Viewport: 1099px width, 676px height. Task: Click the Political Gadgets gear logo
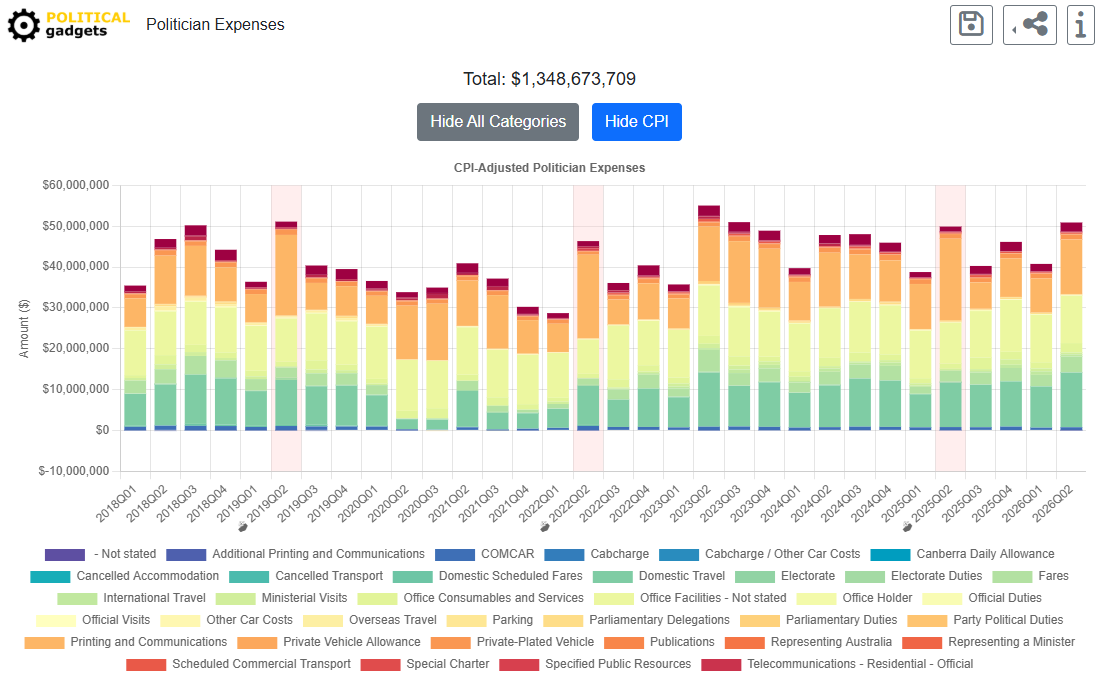click(x=24, y=25)
